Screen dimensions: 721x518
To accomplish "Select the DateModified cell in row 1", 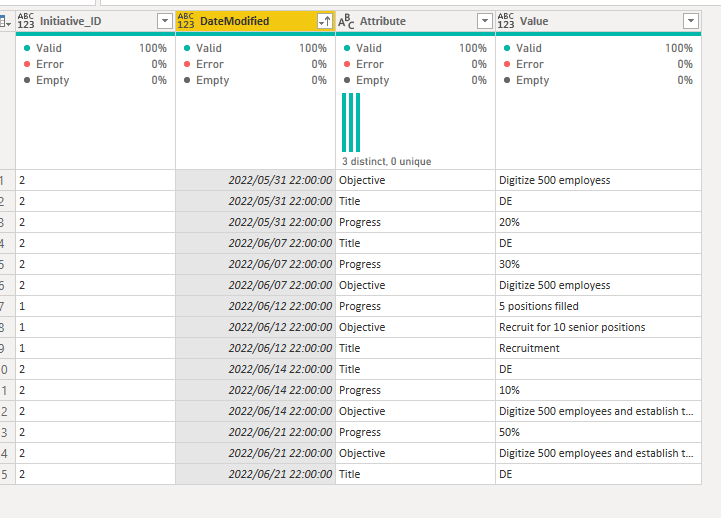I will pos(255,180).
